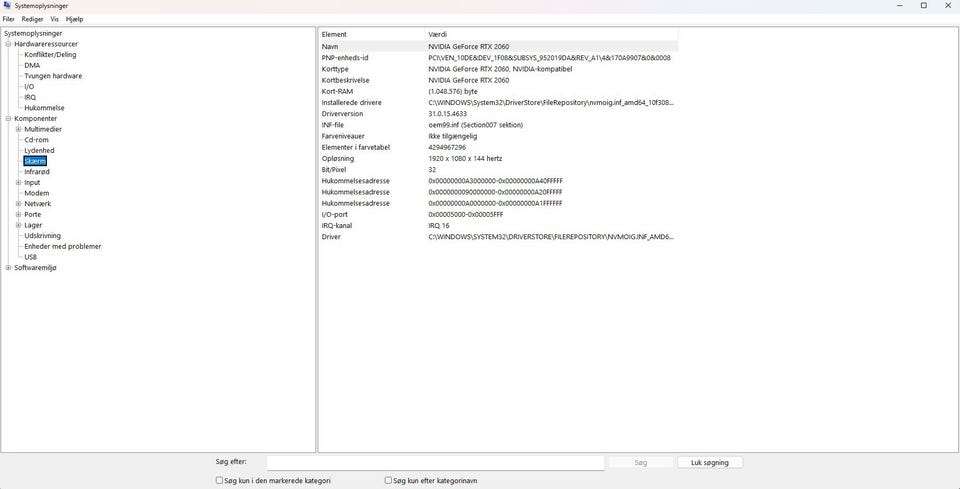Select Konflikter/Deling in the tree

[50, 54]
